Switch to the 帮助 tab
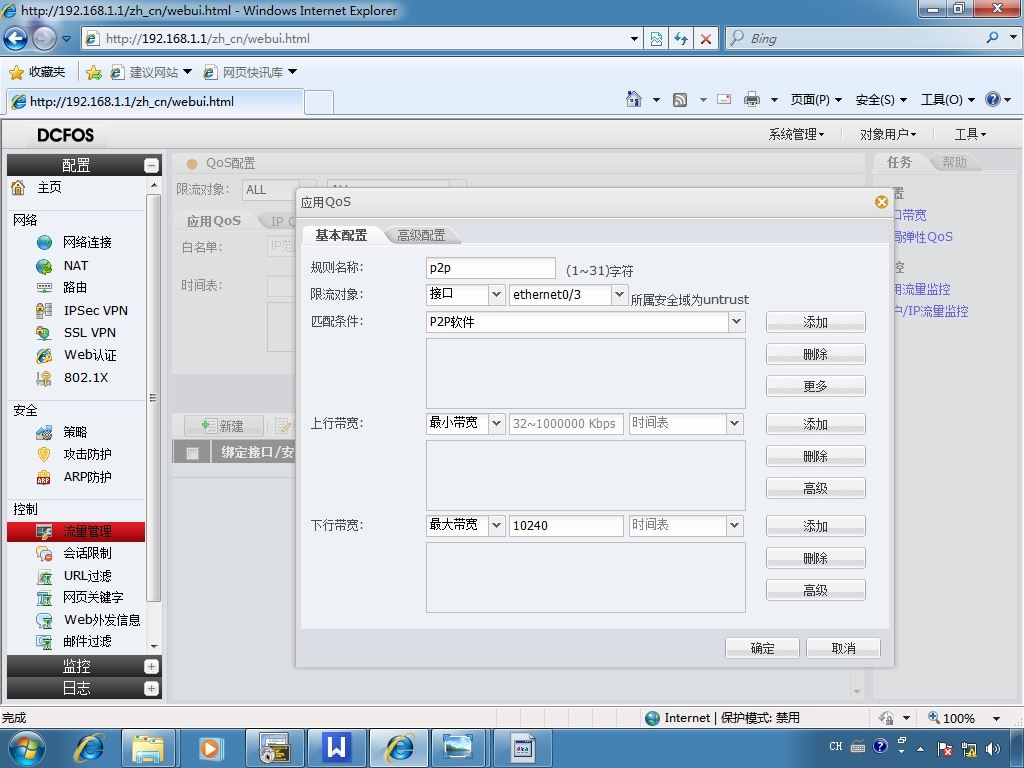 (x=954, y=162)
